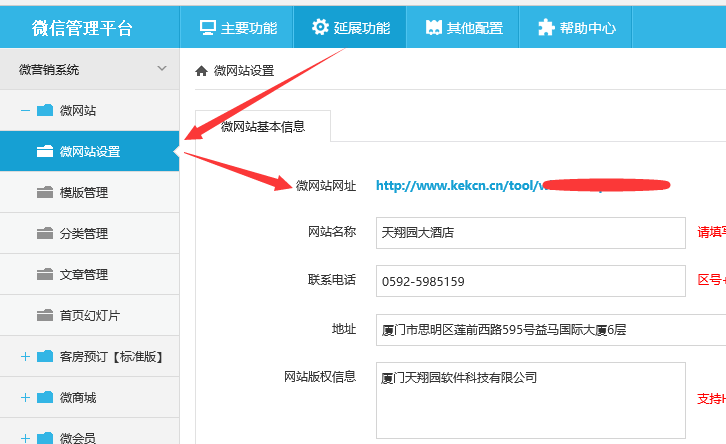Switch to the 微网站基本信息 tab
The width and height of the screenshot is (726, 444).
tap(262, 127)
